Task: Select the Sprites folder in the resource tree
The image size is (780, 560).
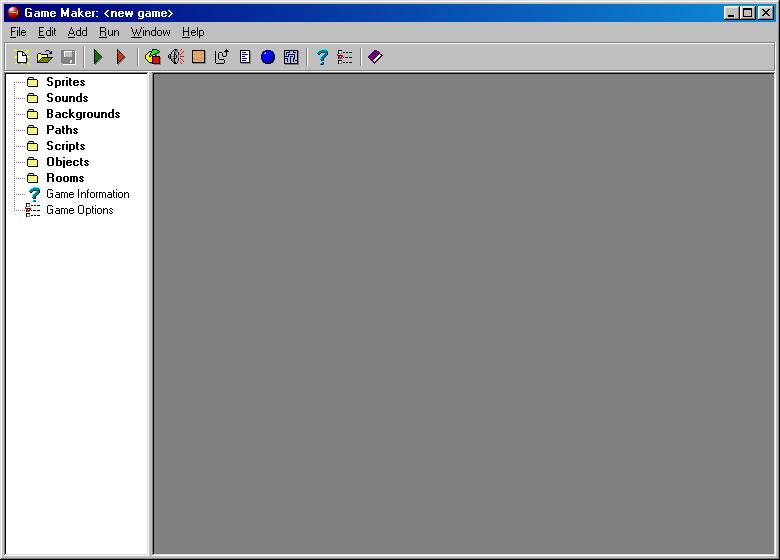Action: pyautogui.click(x=65, y=82)
